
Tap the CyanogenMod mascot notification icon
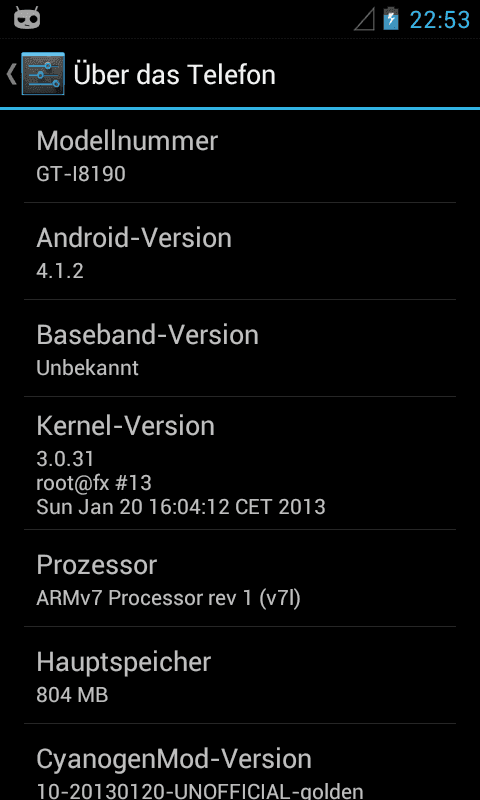(x=27, y=19)
